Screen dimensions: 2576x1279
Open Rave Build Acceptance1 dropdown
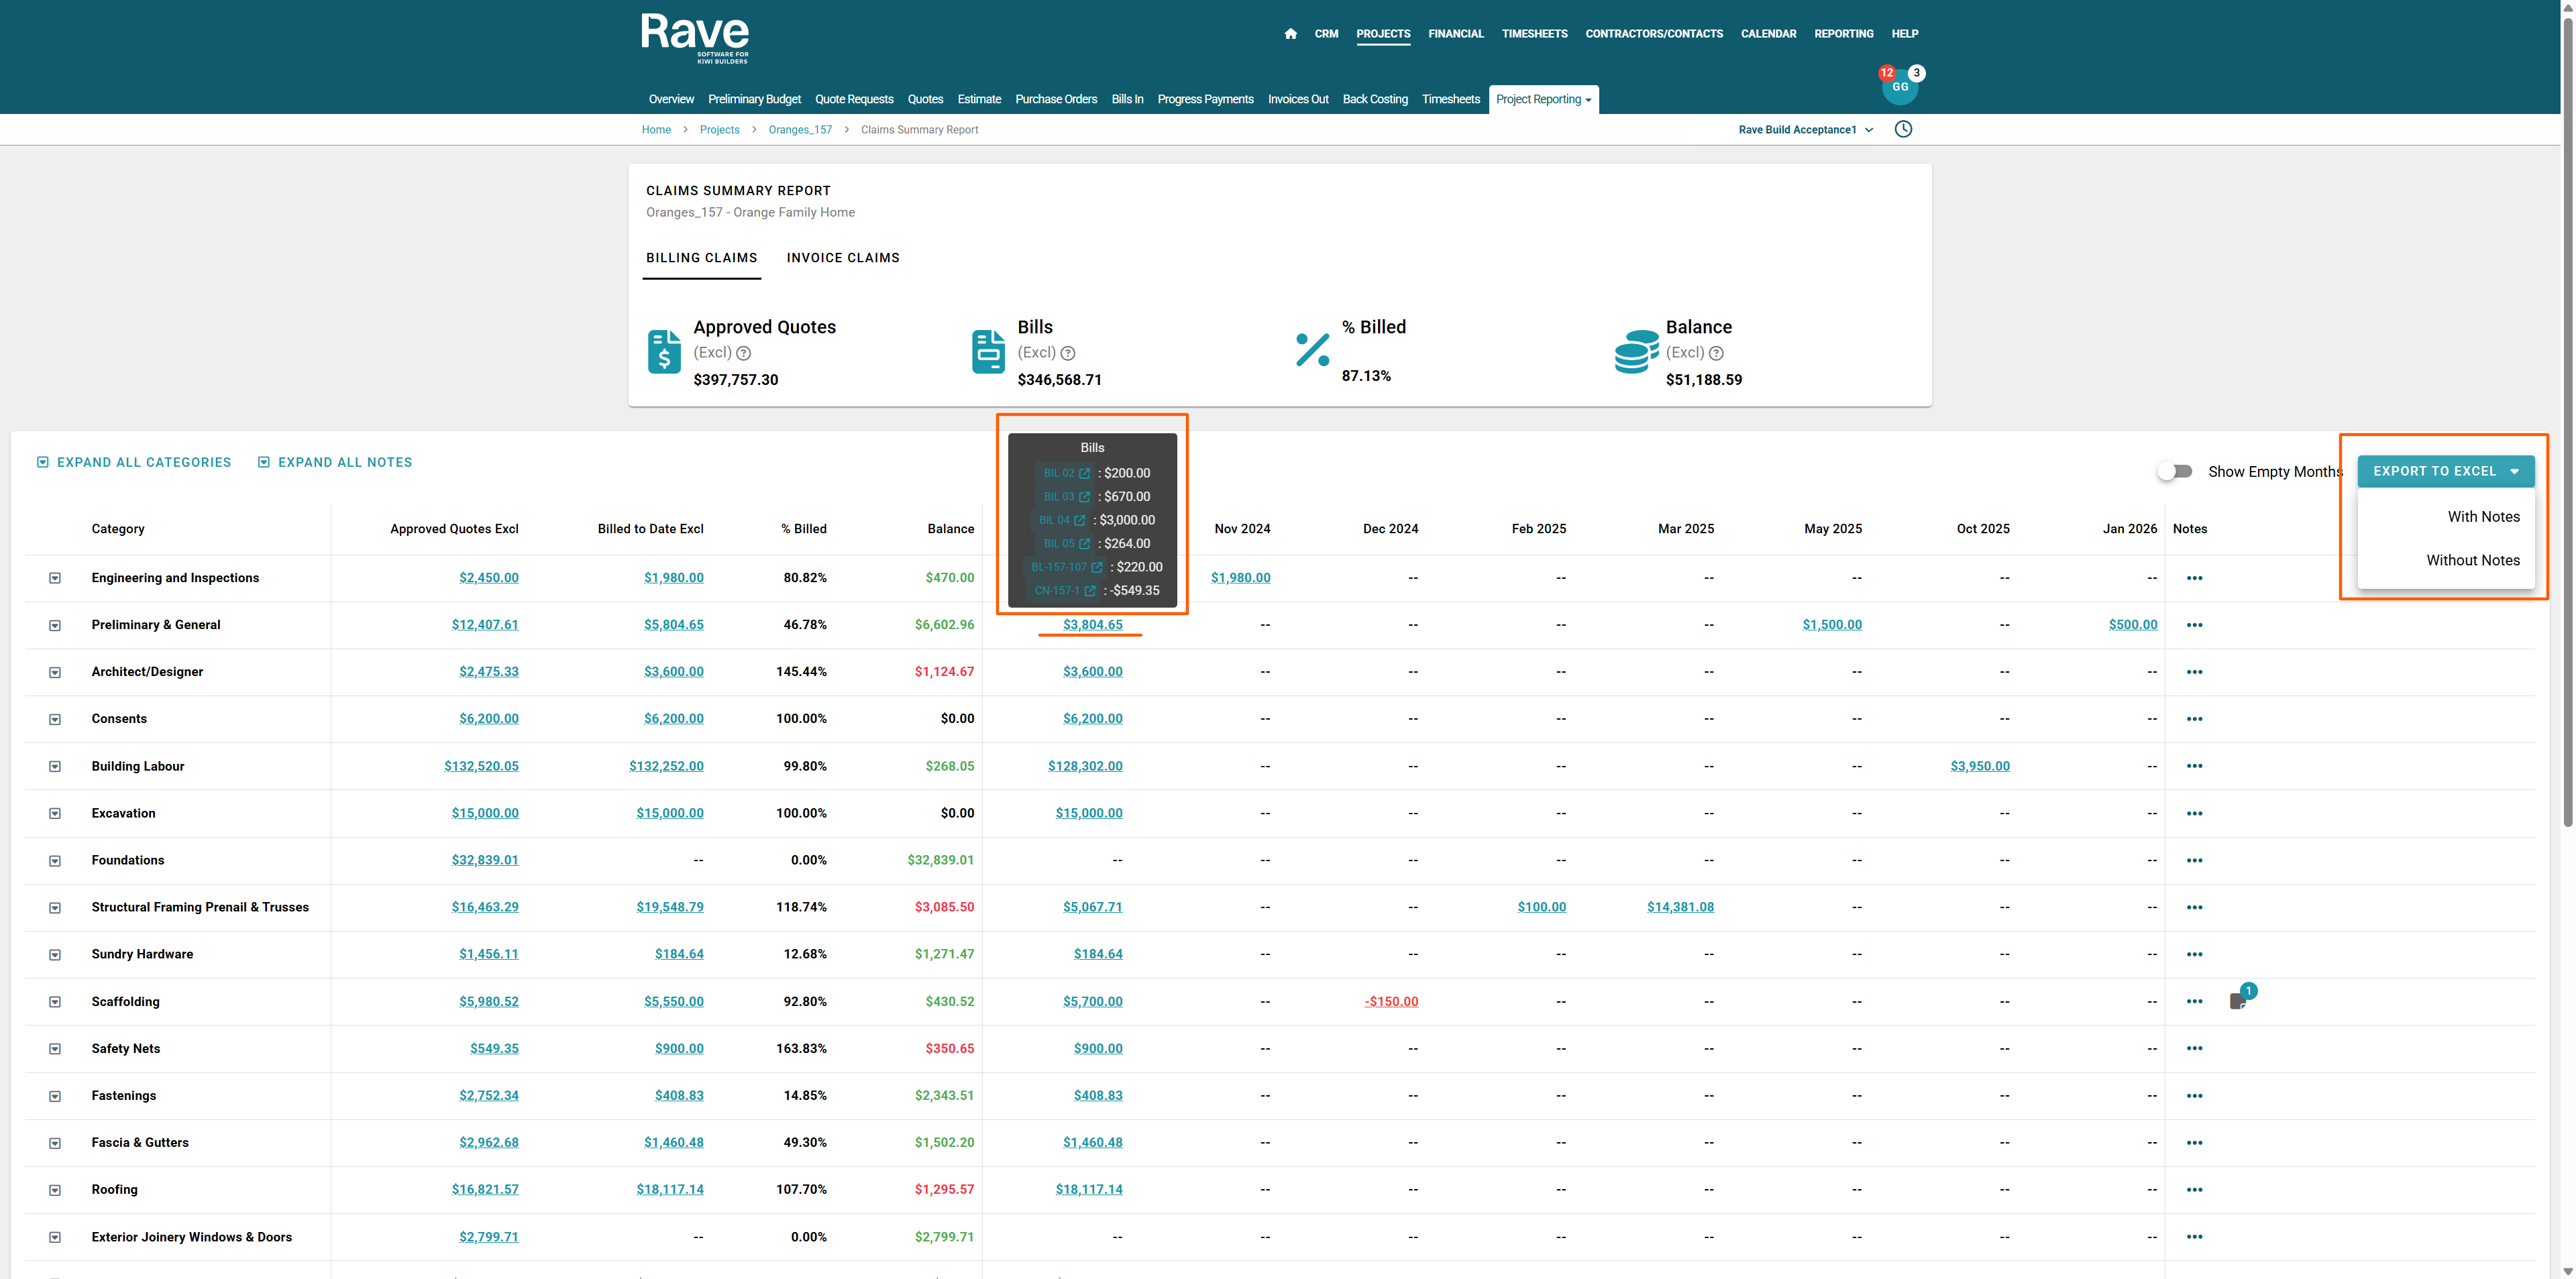(1806, 130)
